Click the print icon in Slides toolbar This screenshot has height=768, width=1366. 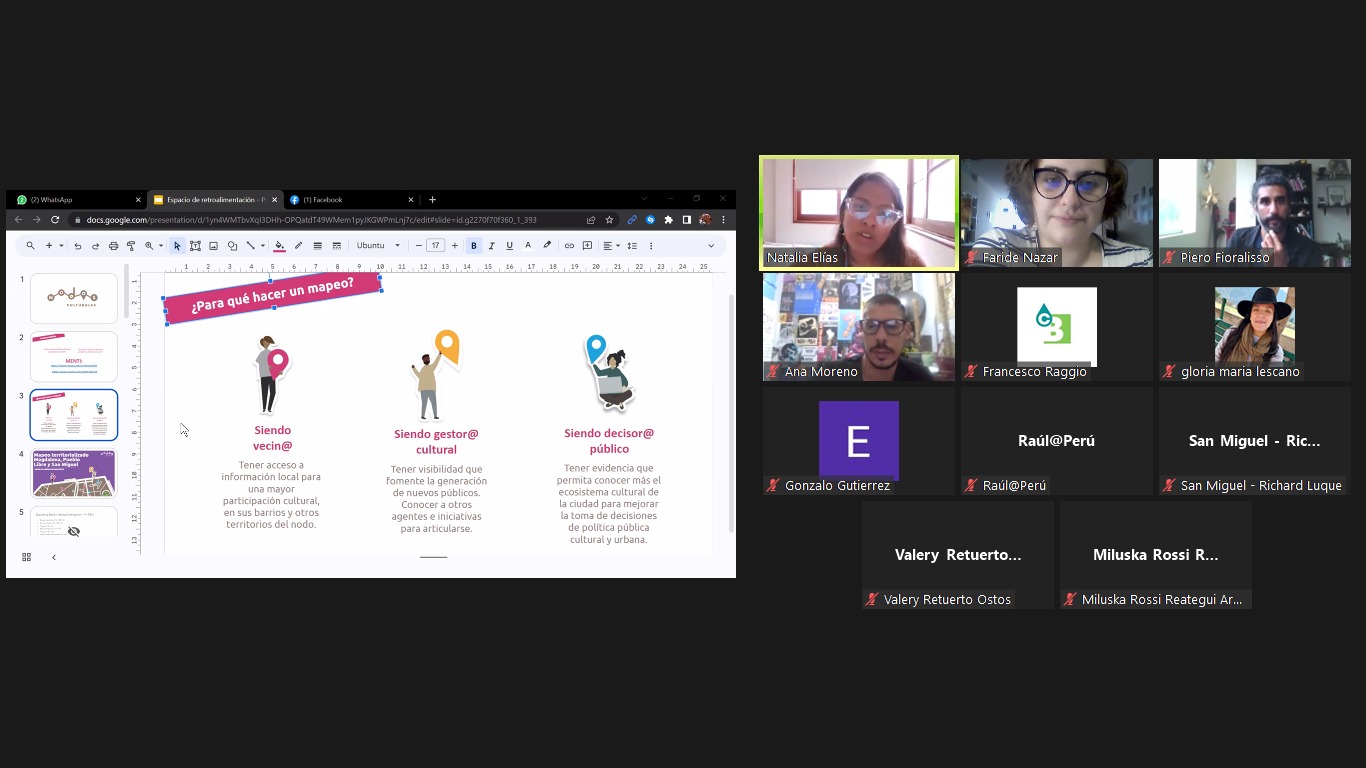[113, 246]
